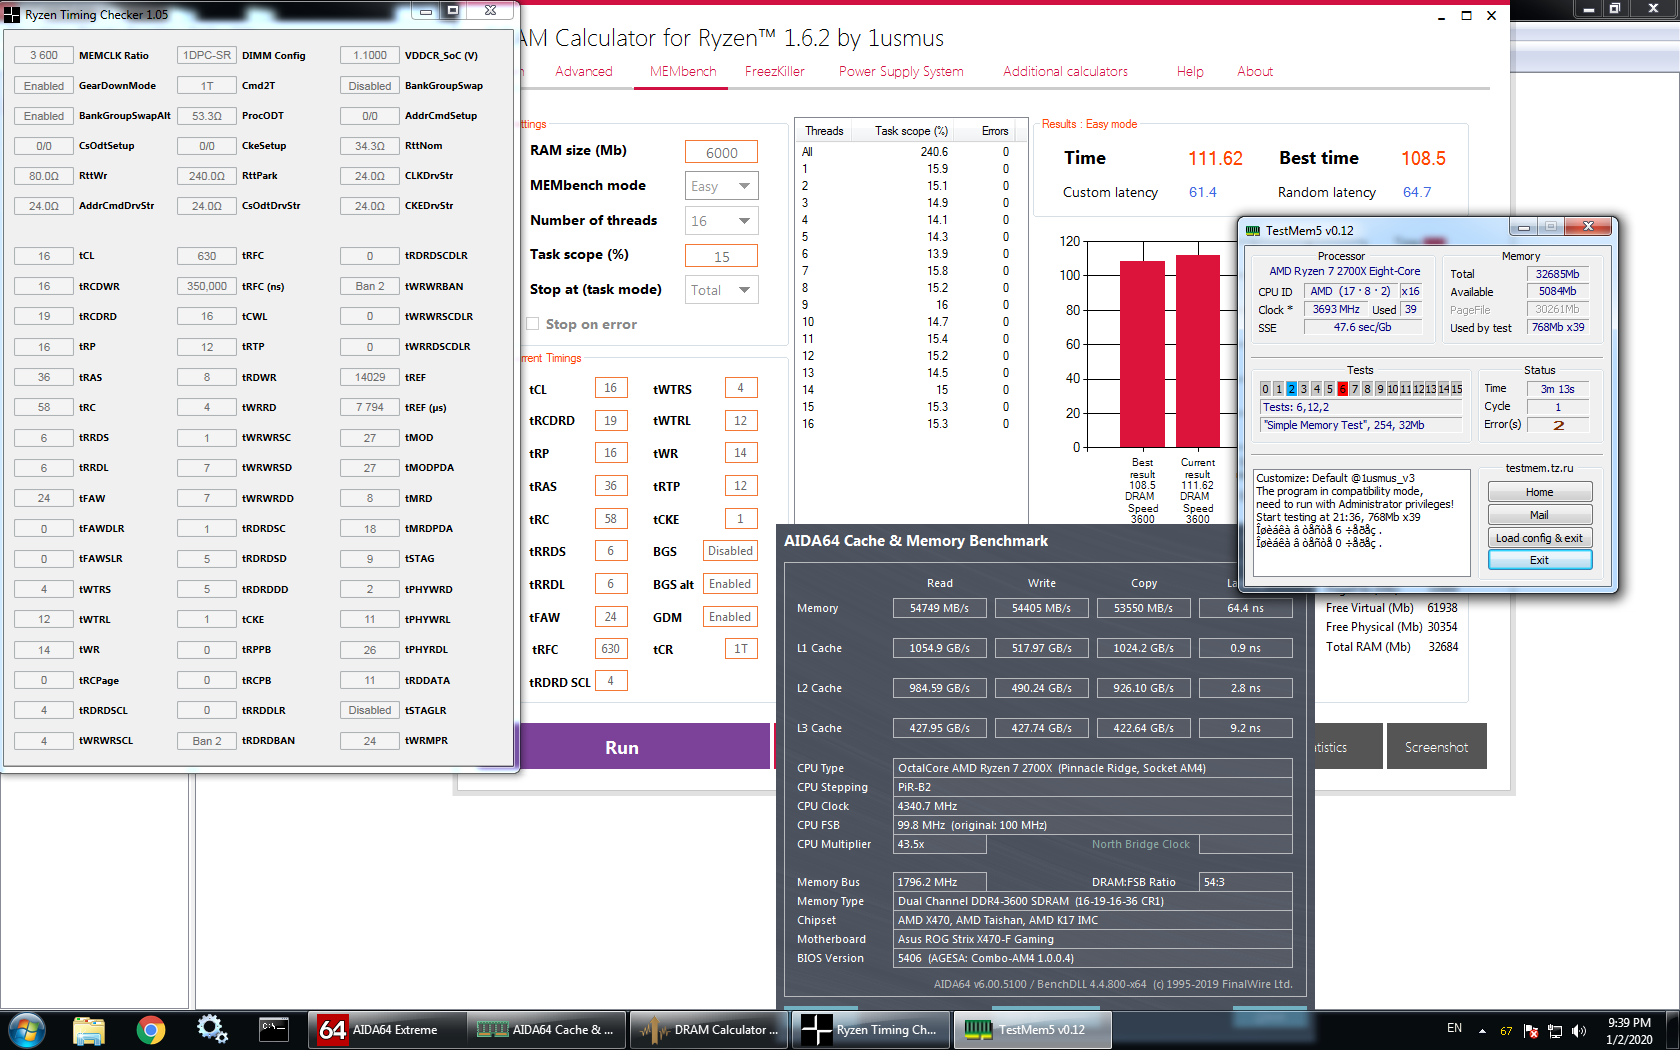
Task: Launch Google Chrome from the taskbar
Action: pos(151,1029)
